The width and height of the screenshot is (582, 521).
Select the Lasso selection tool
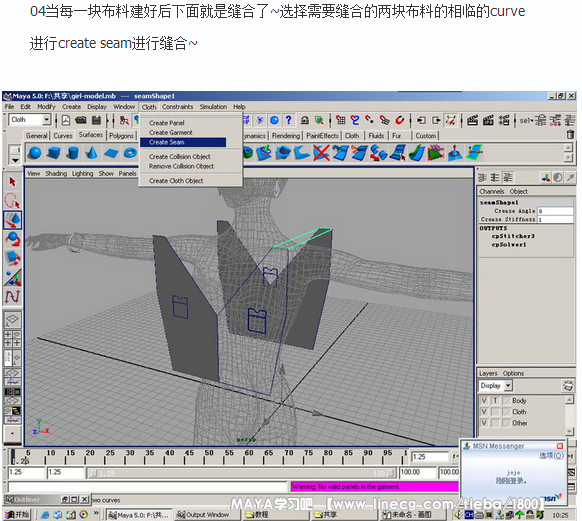(x=12, y=201)
